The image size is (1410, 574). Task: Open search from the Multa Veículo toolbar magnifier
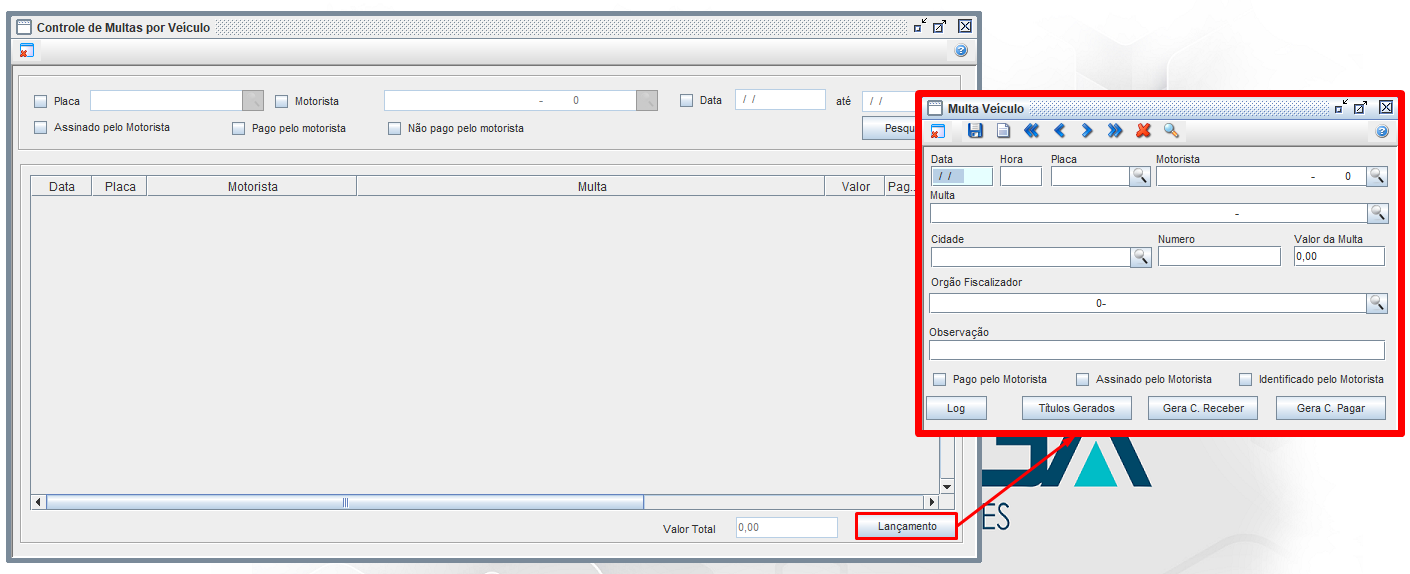(x=1171, y=131)
